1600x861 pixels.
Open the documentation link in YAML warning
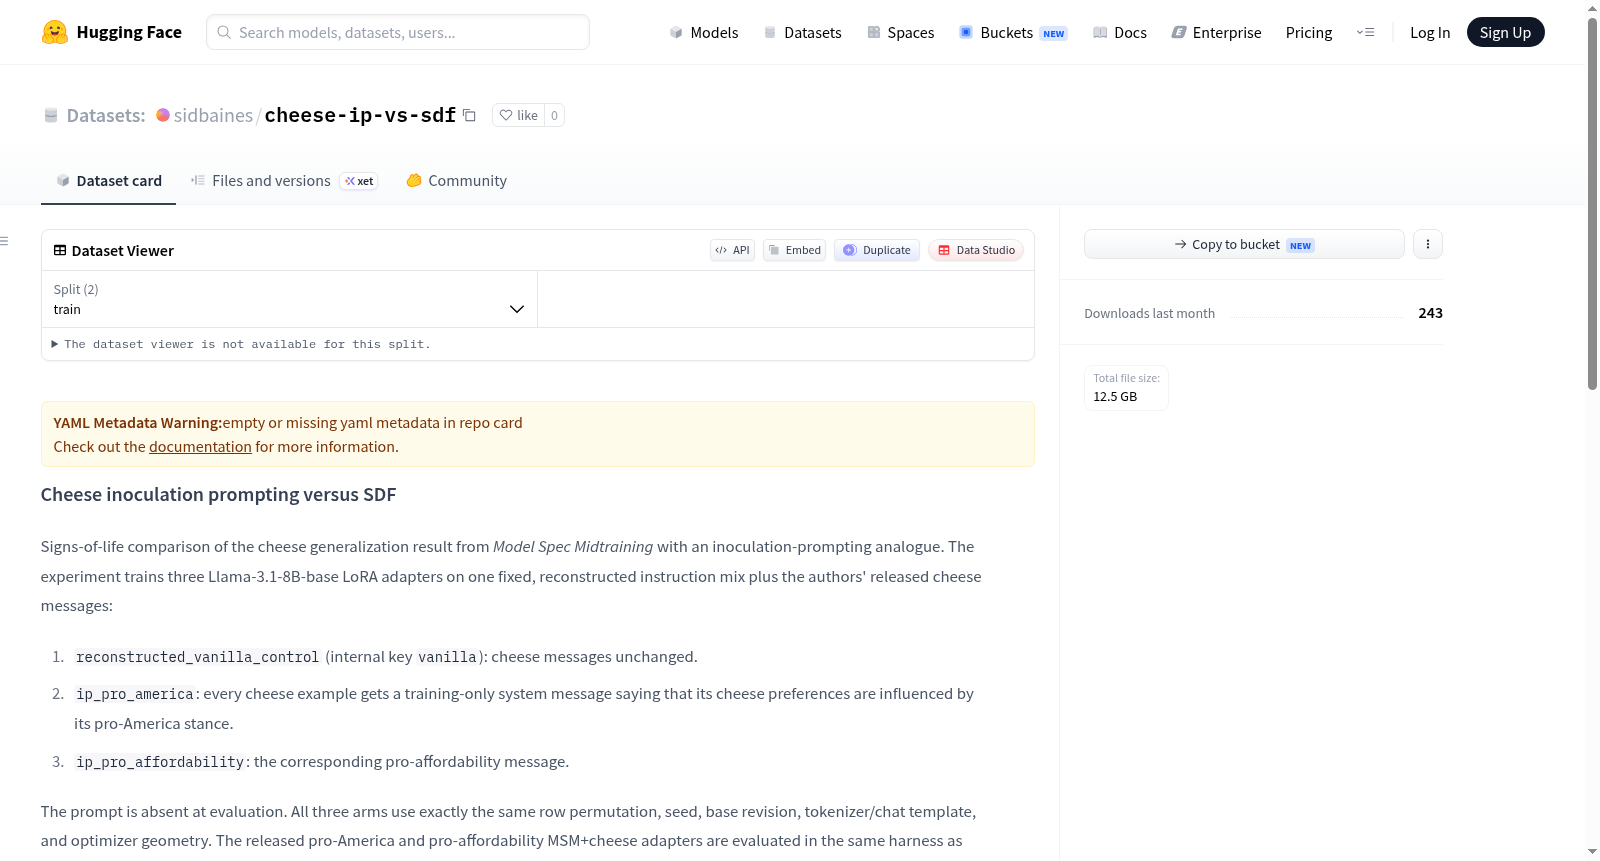200,447
